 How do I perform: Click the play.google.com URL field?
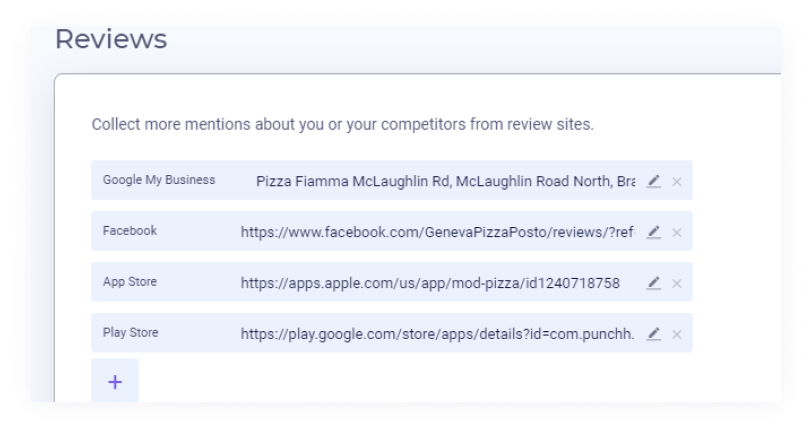coord(437,334)
